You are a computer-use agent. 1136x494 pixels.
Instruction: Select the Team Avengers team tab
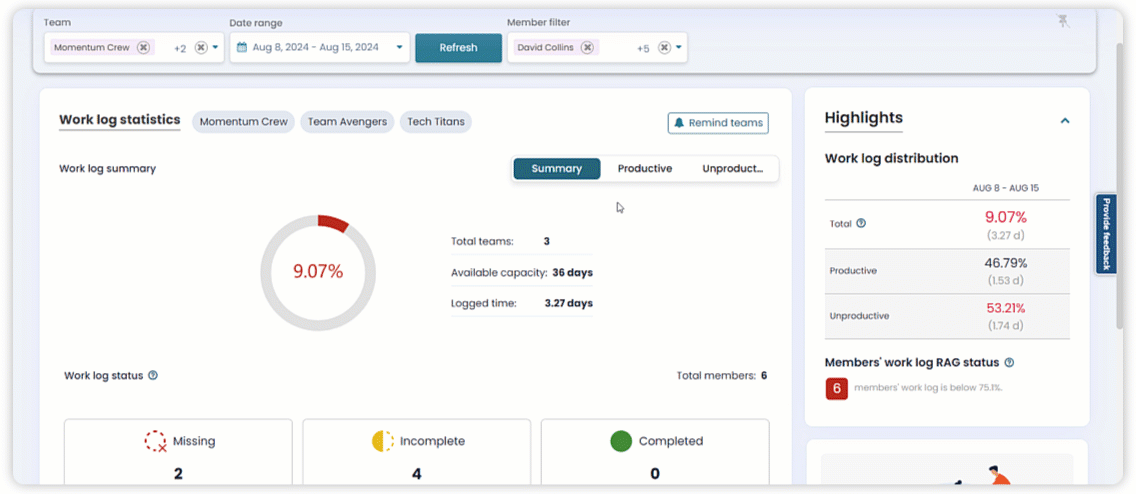coord(347,122)
